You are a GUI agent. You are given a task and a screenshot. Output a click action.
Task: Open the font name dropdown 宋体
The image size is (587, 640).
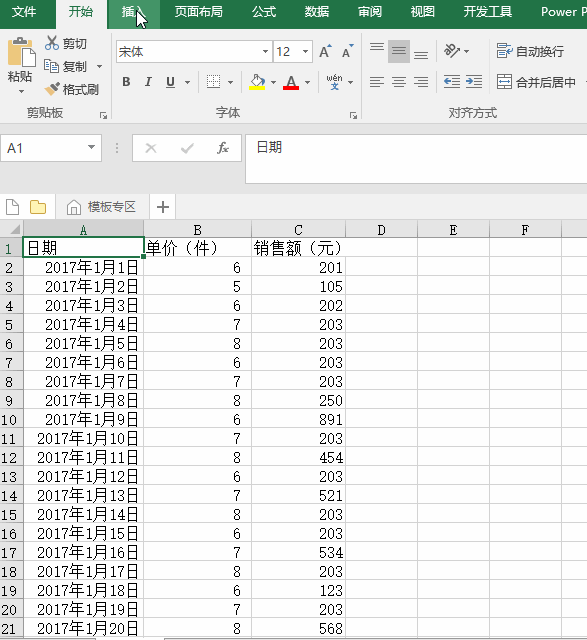point(194,51)
